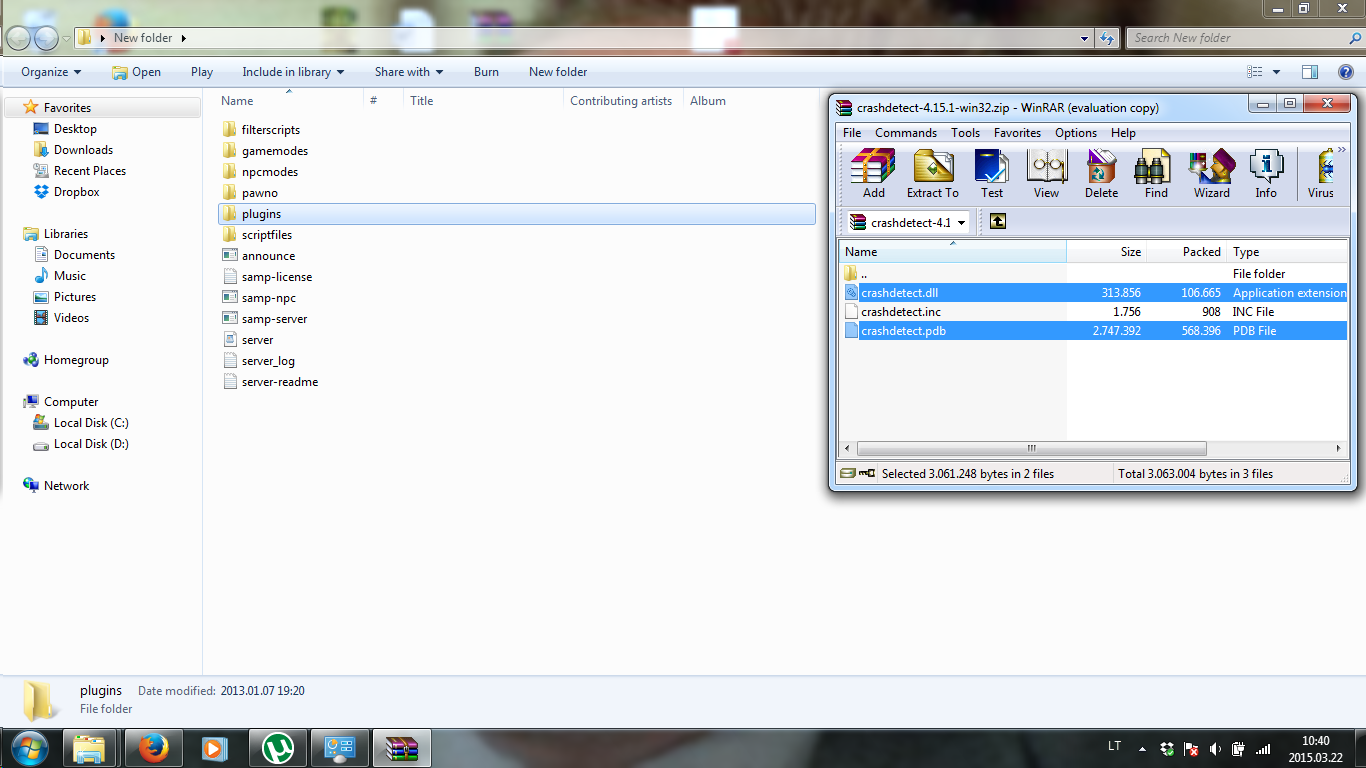1366x768 pixels.
Task: Run the Test archive tool
Action: 991,174
